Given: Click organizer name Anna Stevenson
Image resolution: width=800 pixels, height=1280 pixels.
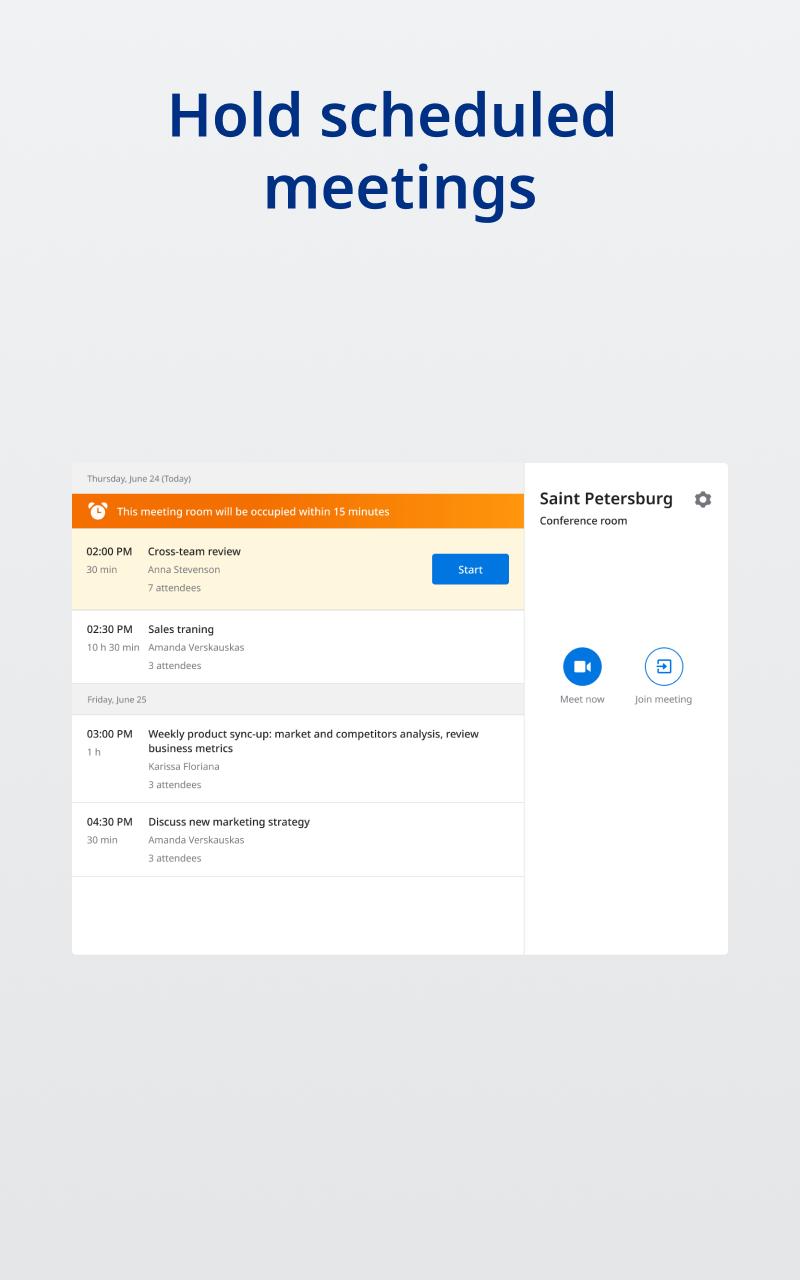Looking at the screenshot, I should coord(184,570).
